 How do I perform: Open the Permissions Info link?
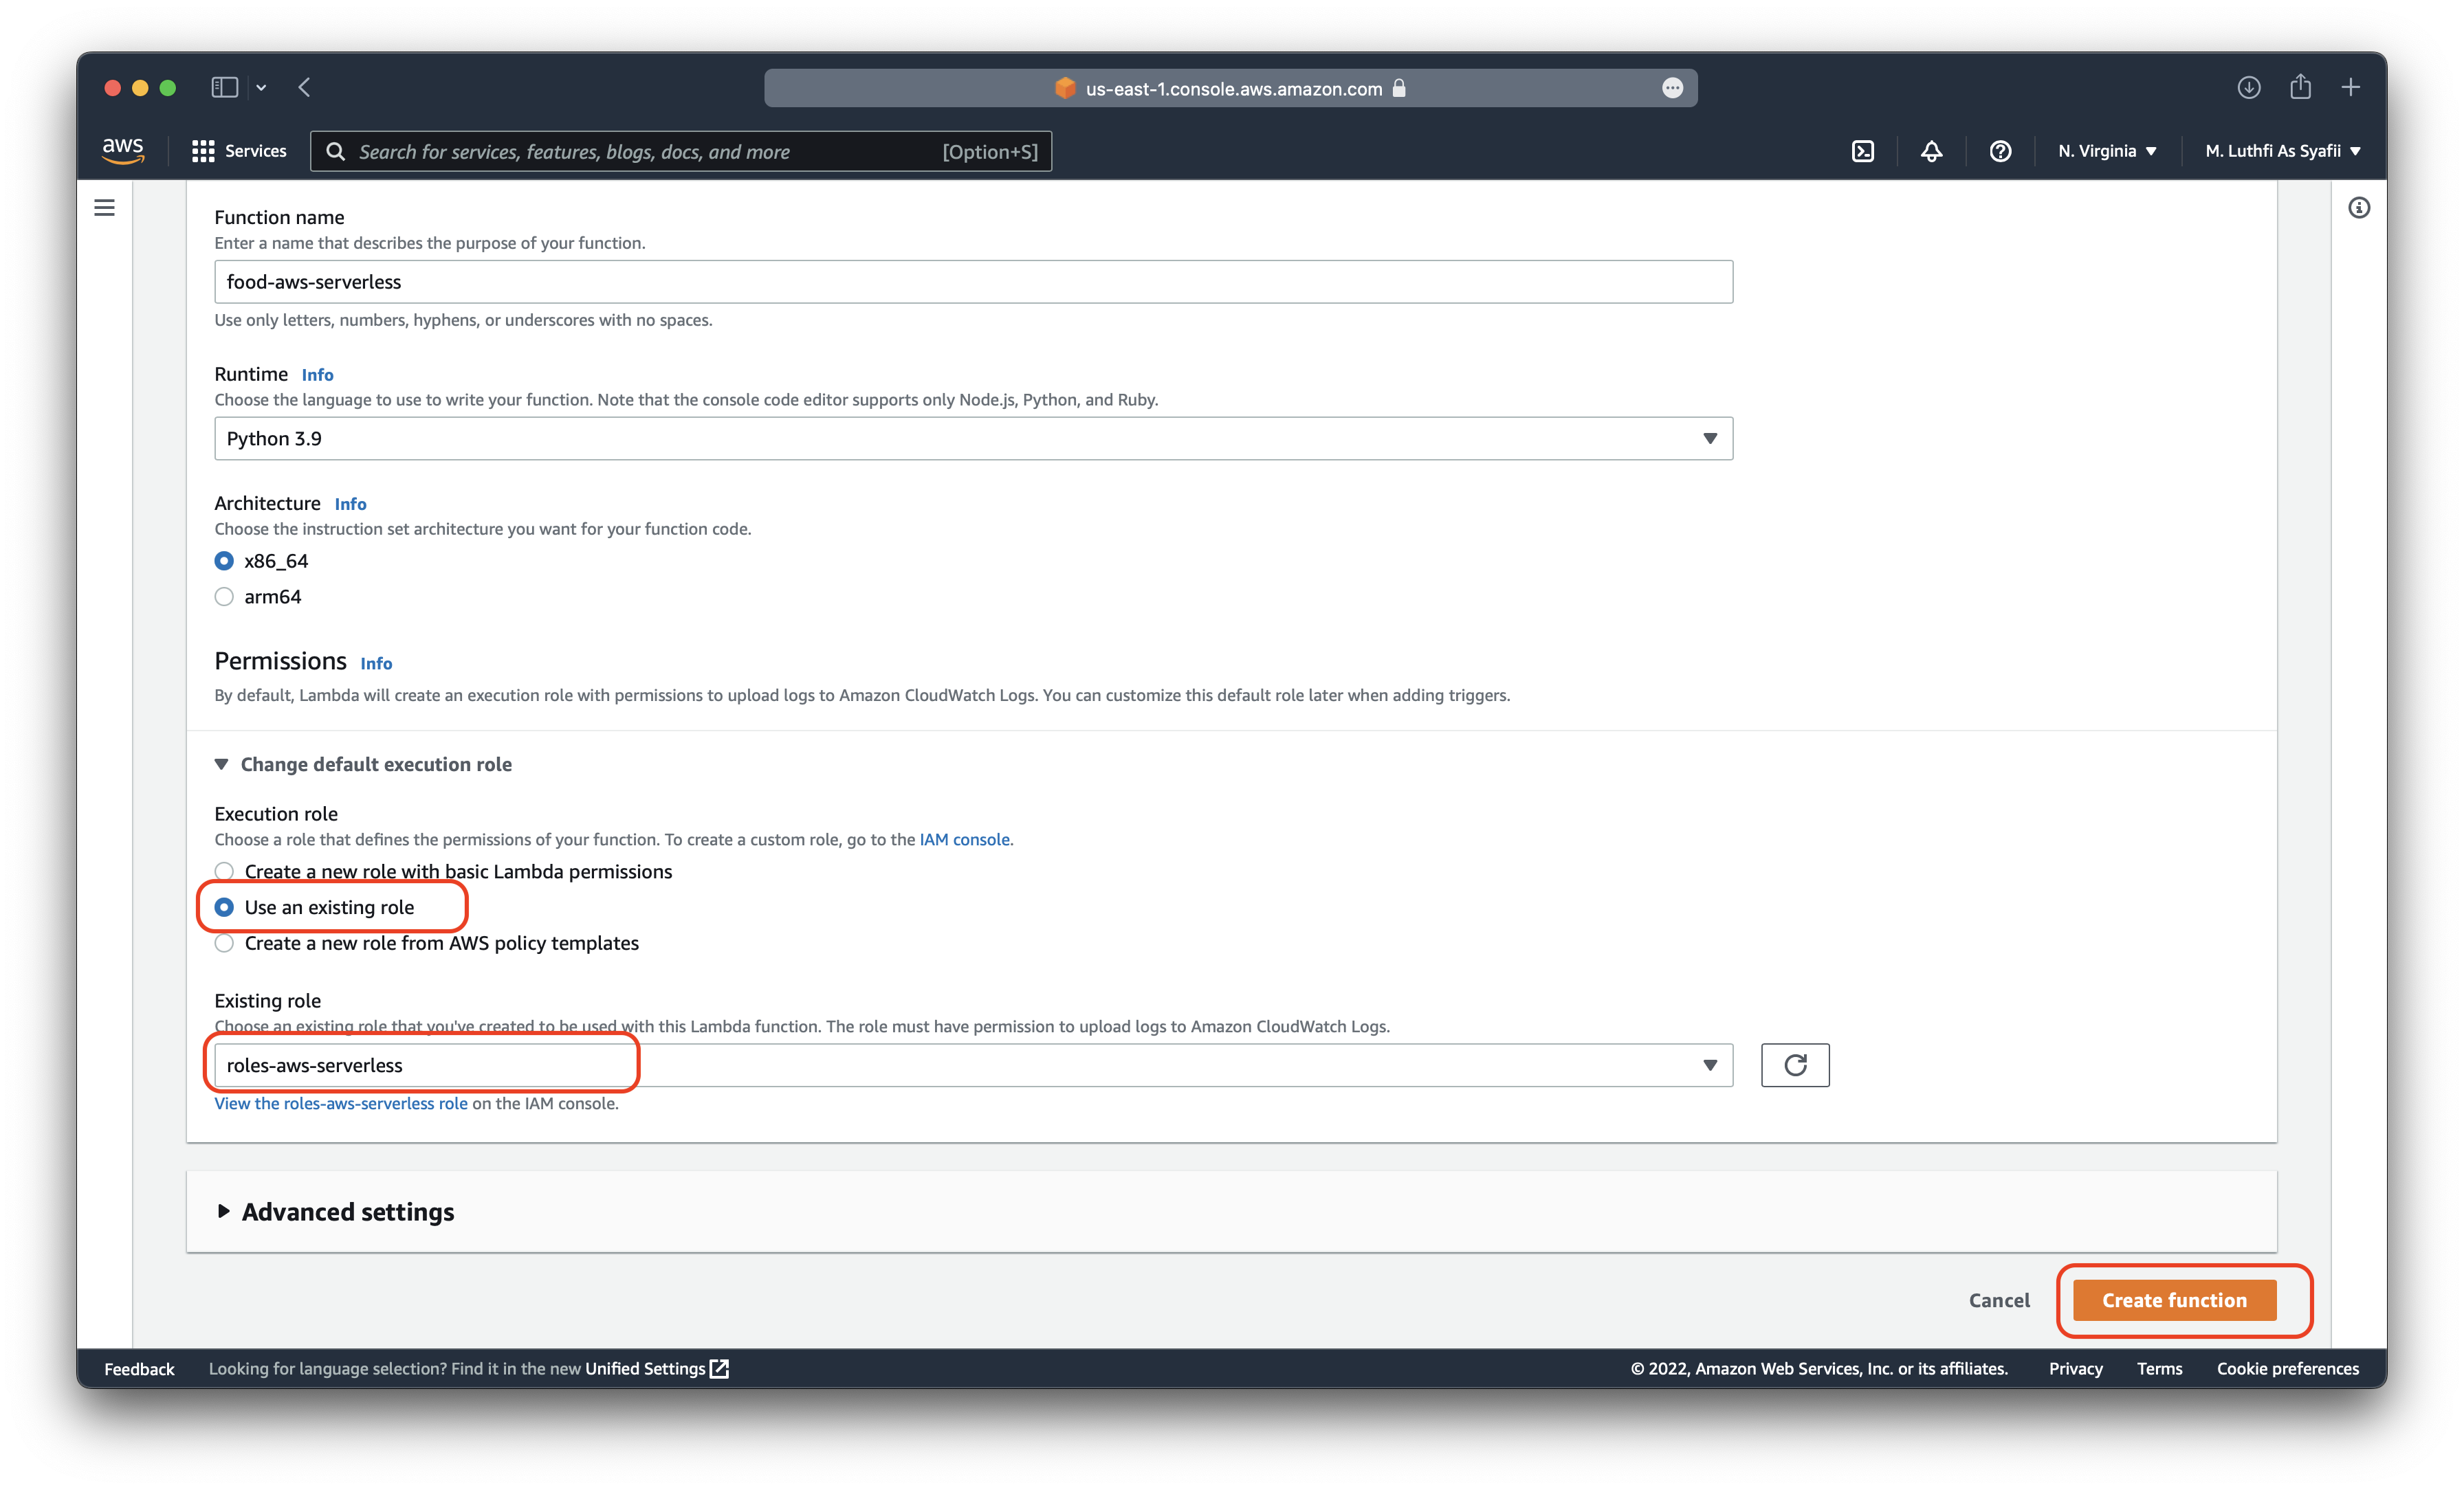(x=376, y=663)
